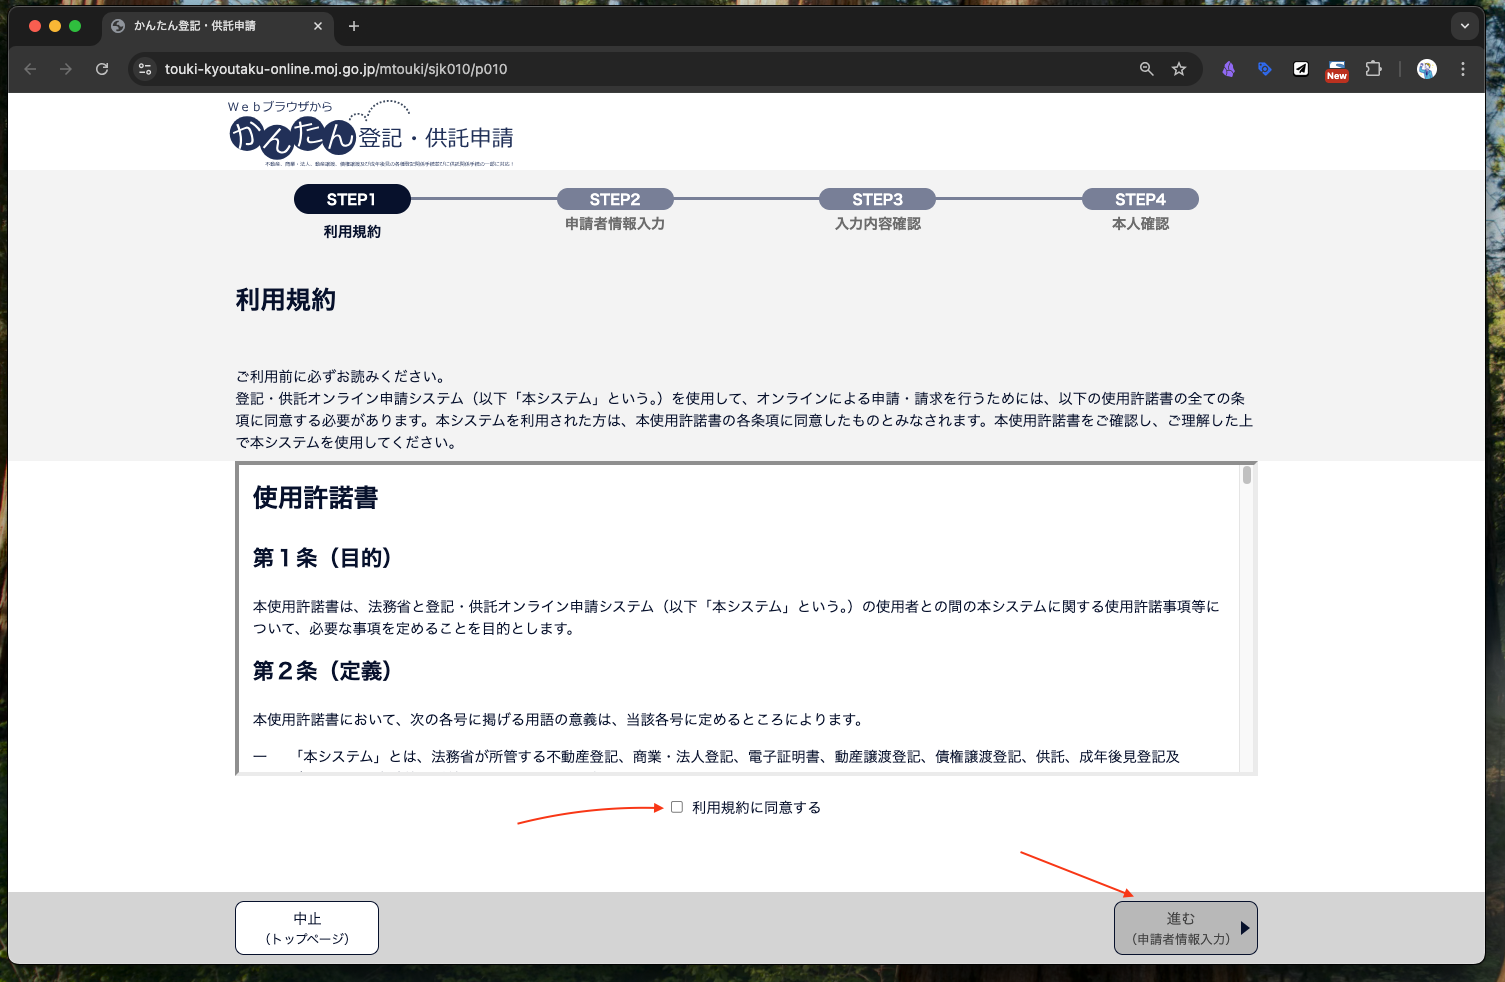Open new tab with plus button

(x=354, y=26)
